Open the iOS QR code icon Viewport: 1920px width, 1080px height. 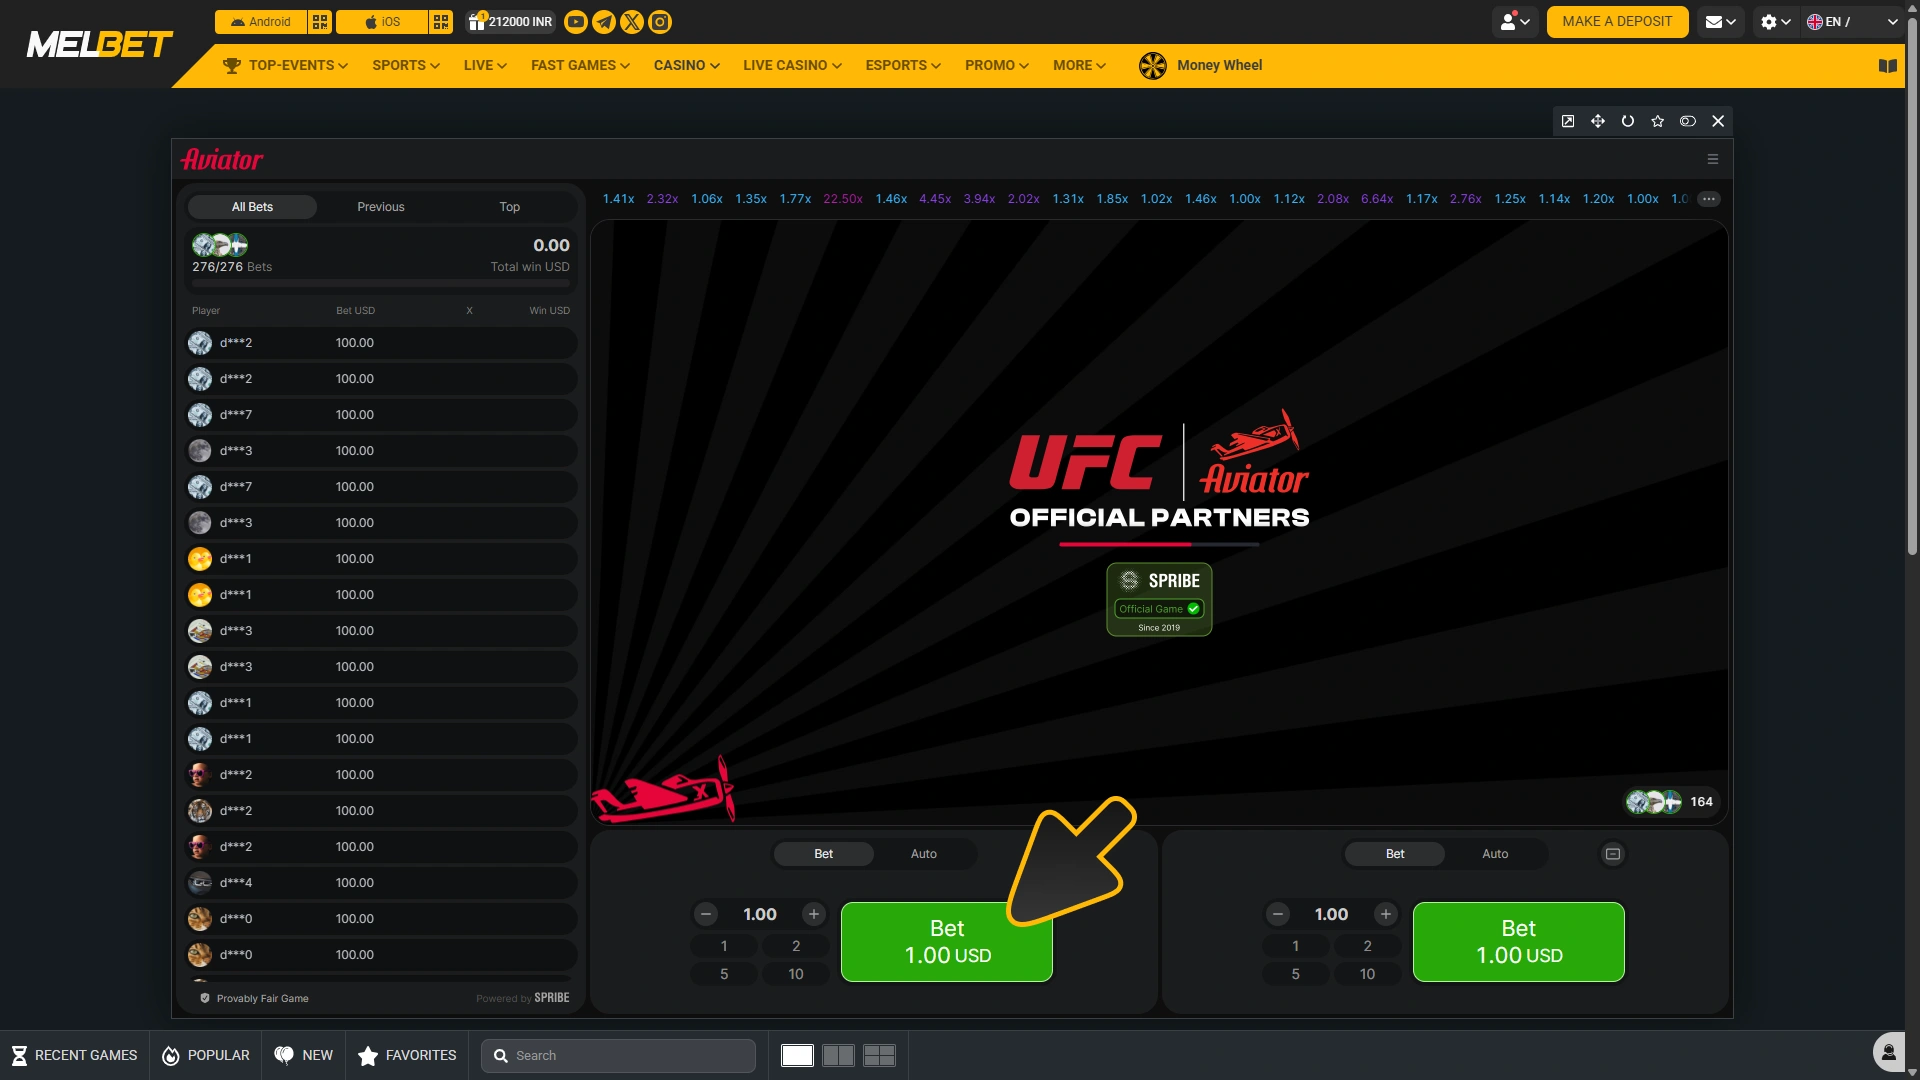click(441, 21)
